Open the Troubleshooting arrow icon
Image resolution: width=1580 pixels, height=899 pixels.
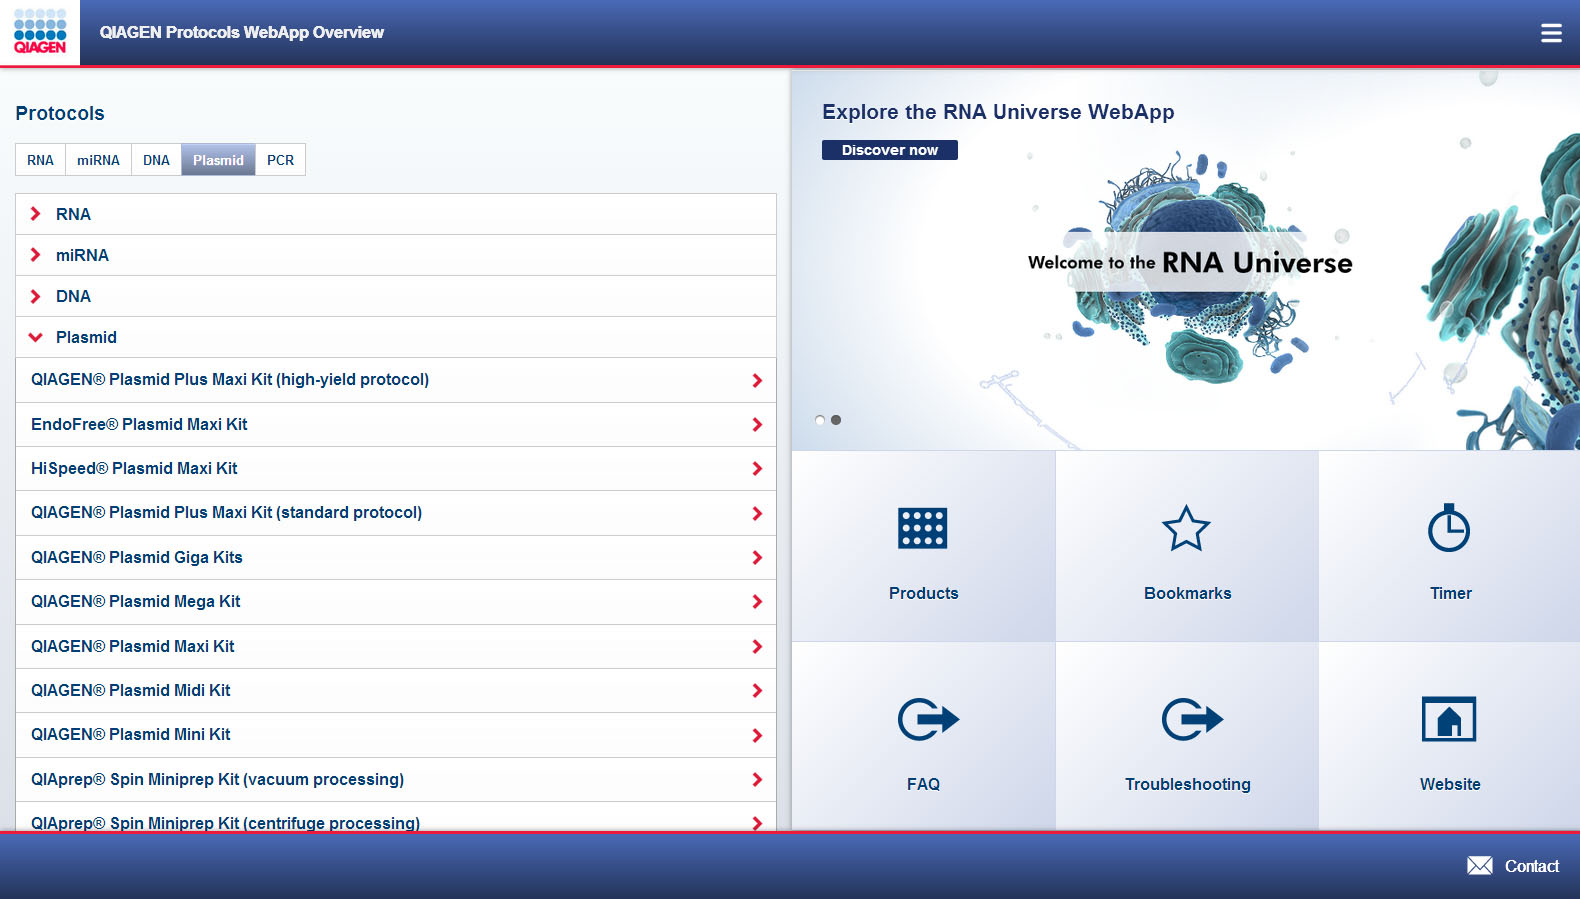(x=1191, y=719)
